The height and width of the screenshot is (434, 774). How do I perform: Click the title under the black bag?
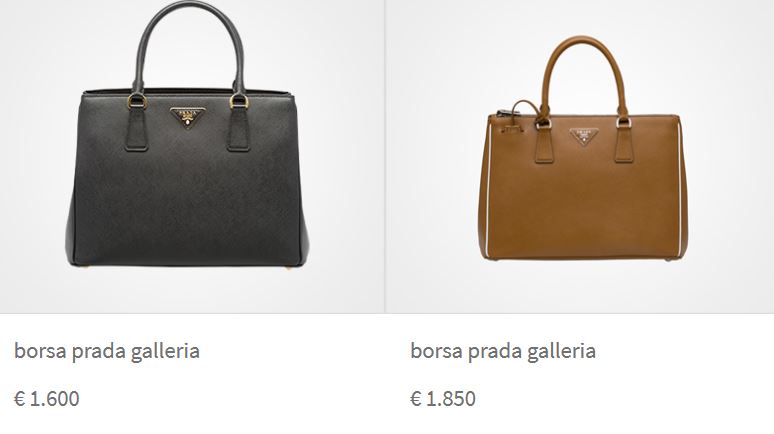coord(107,351)
